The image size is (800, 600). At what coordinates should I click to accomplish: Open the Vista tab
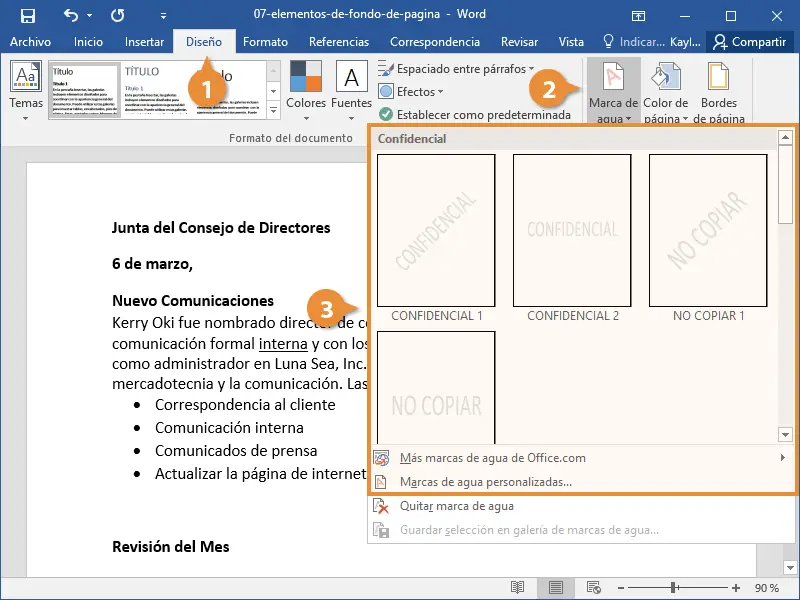click(x=571, y=42)
